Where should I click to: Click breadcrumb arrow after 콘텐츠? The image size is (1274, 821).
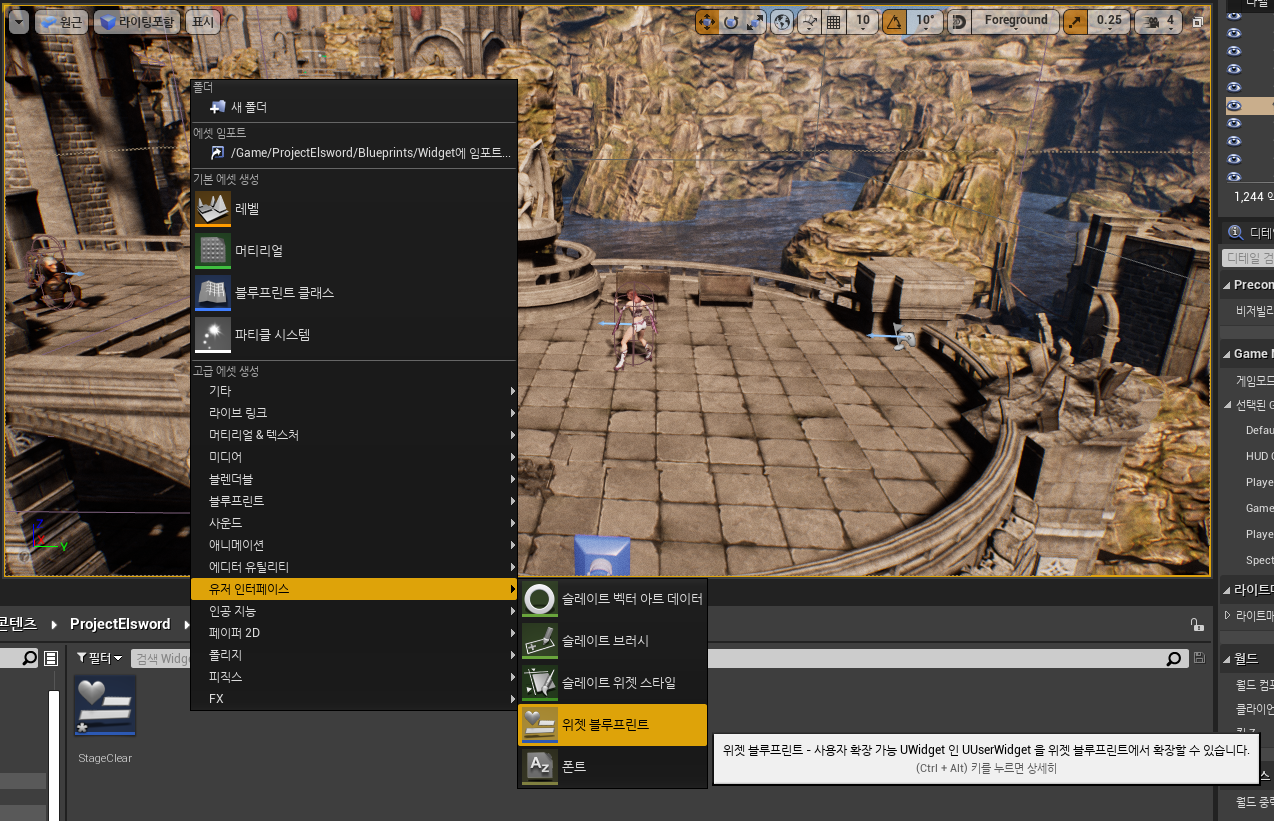54,624
